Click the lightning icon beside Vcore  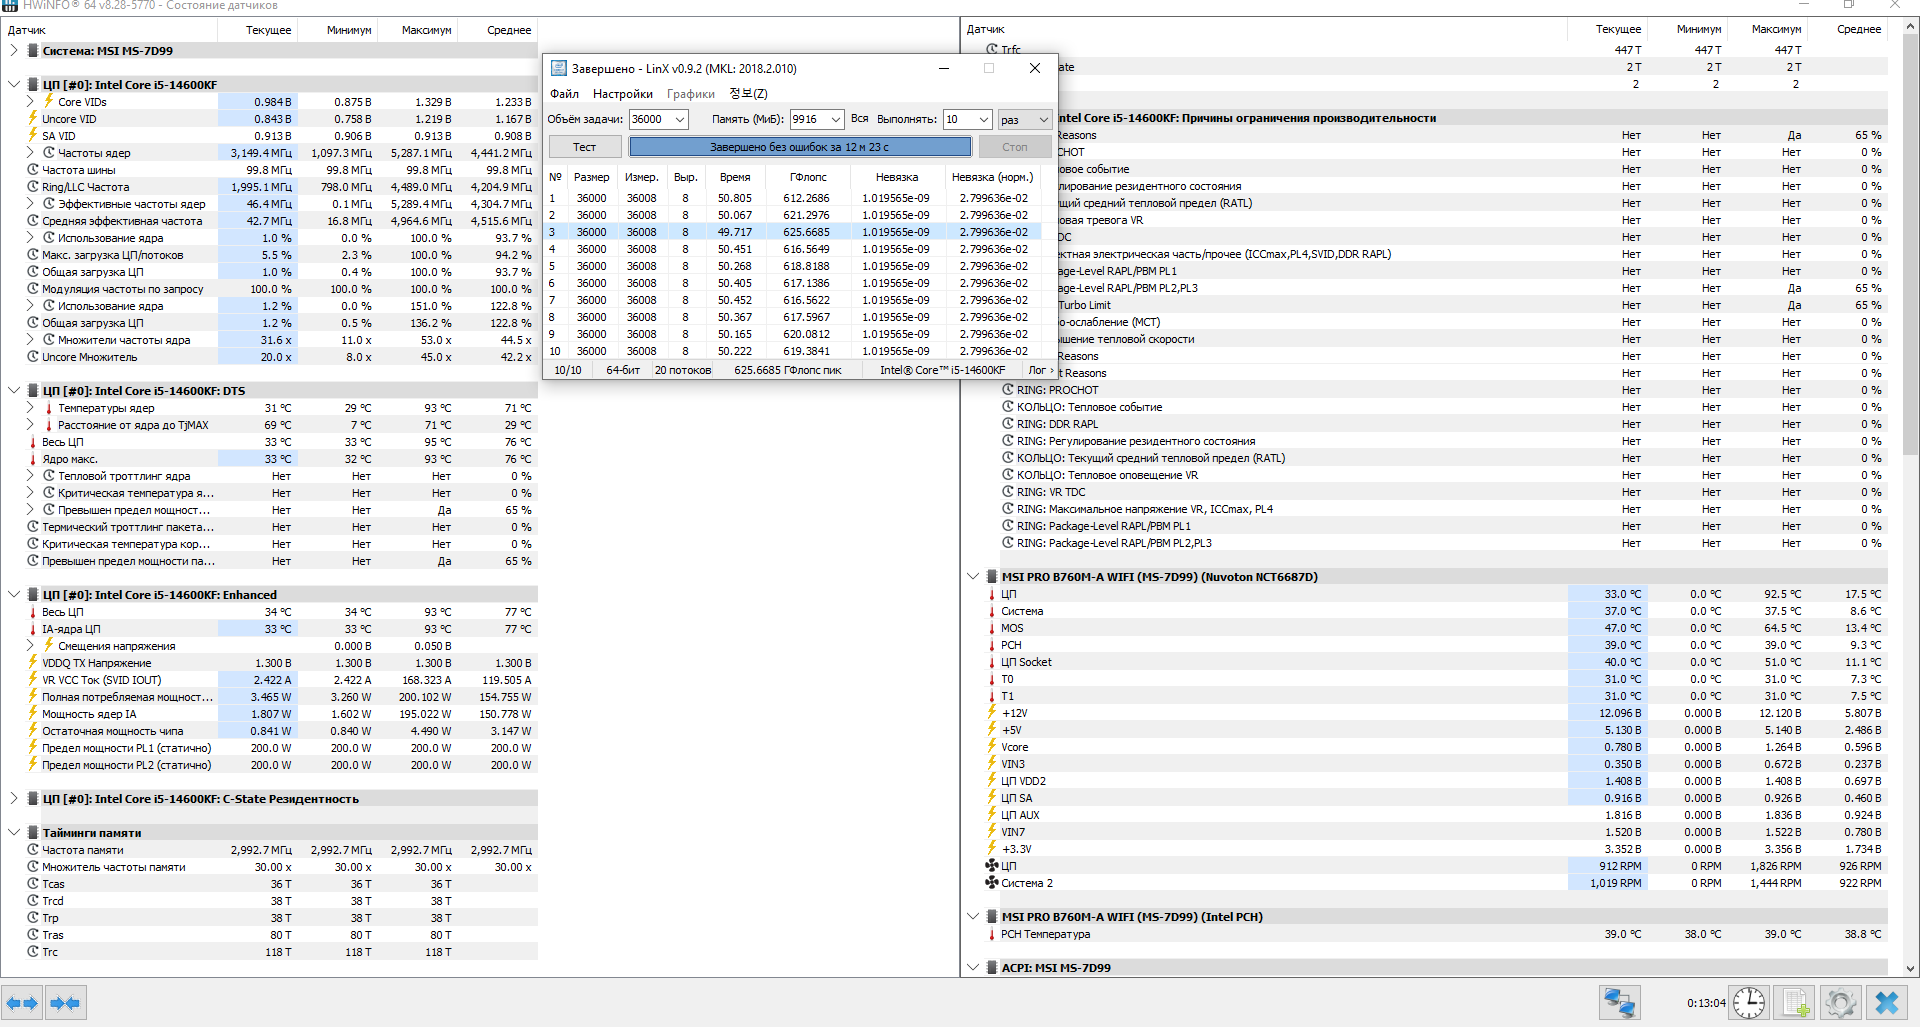[x=992, y=747]
